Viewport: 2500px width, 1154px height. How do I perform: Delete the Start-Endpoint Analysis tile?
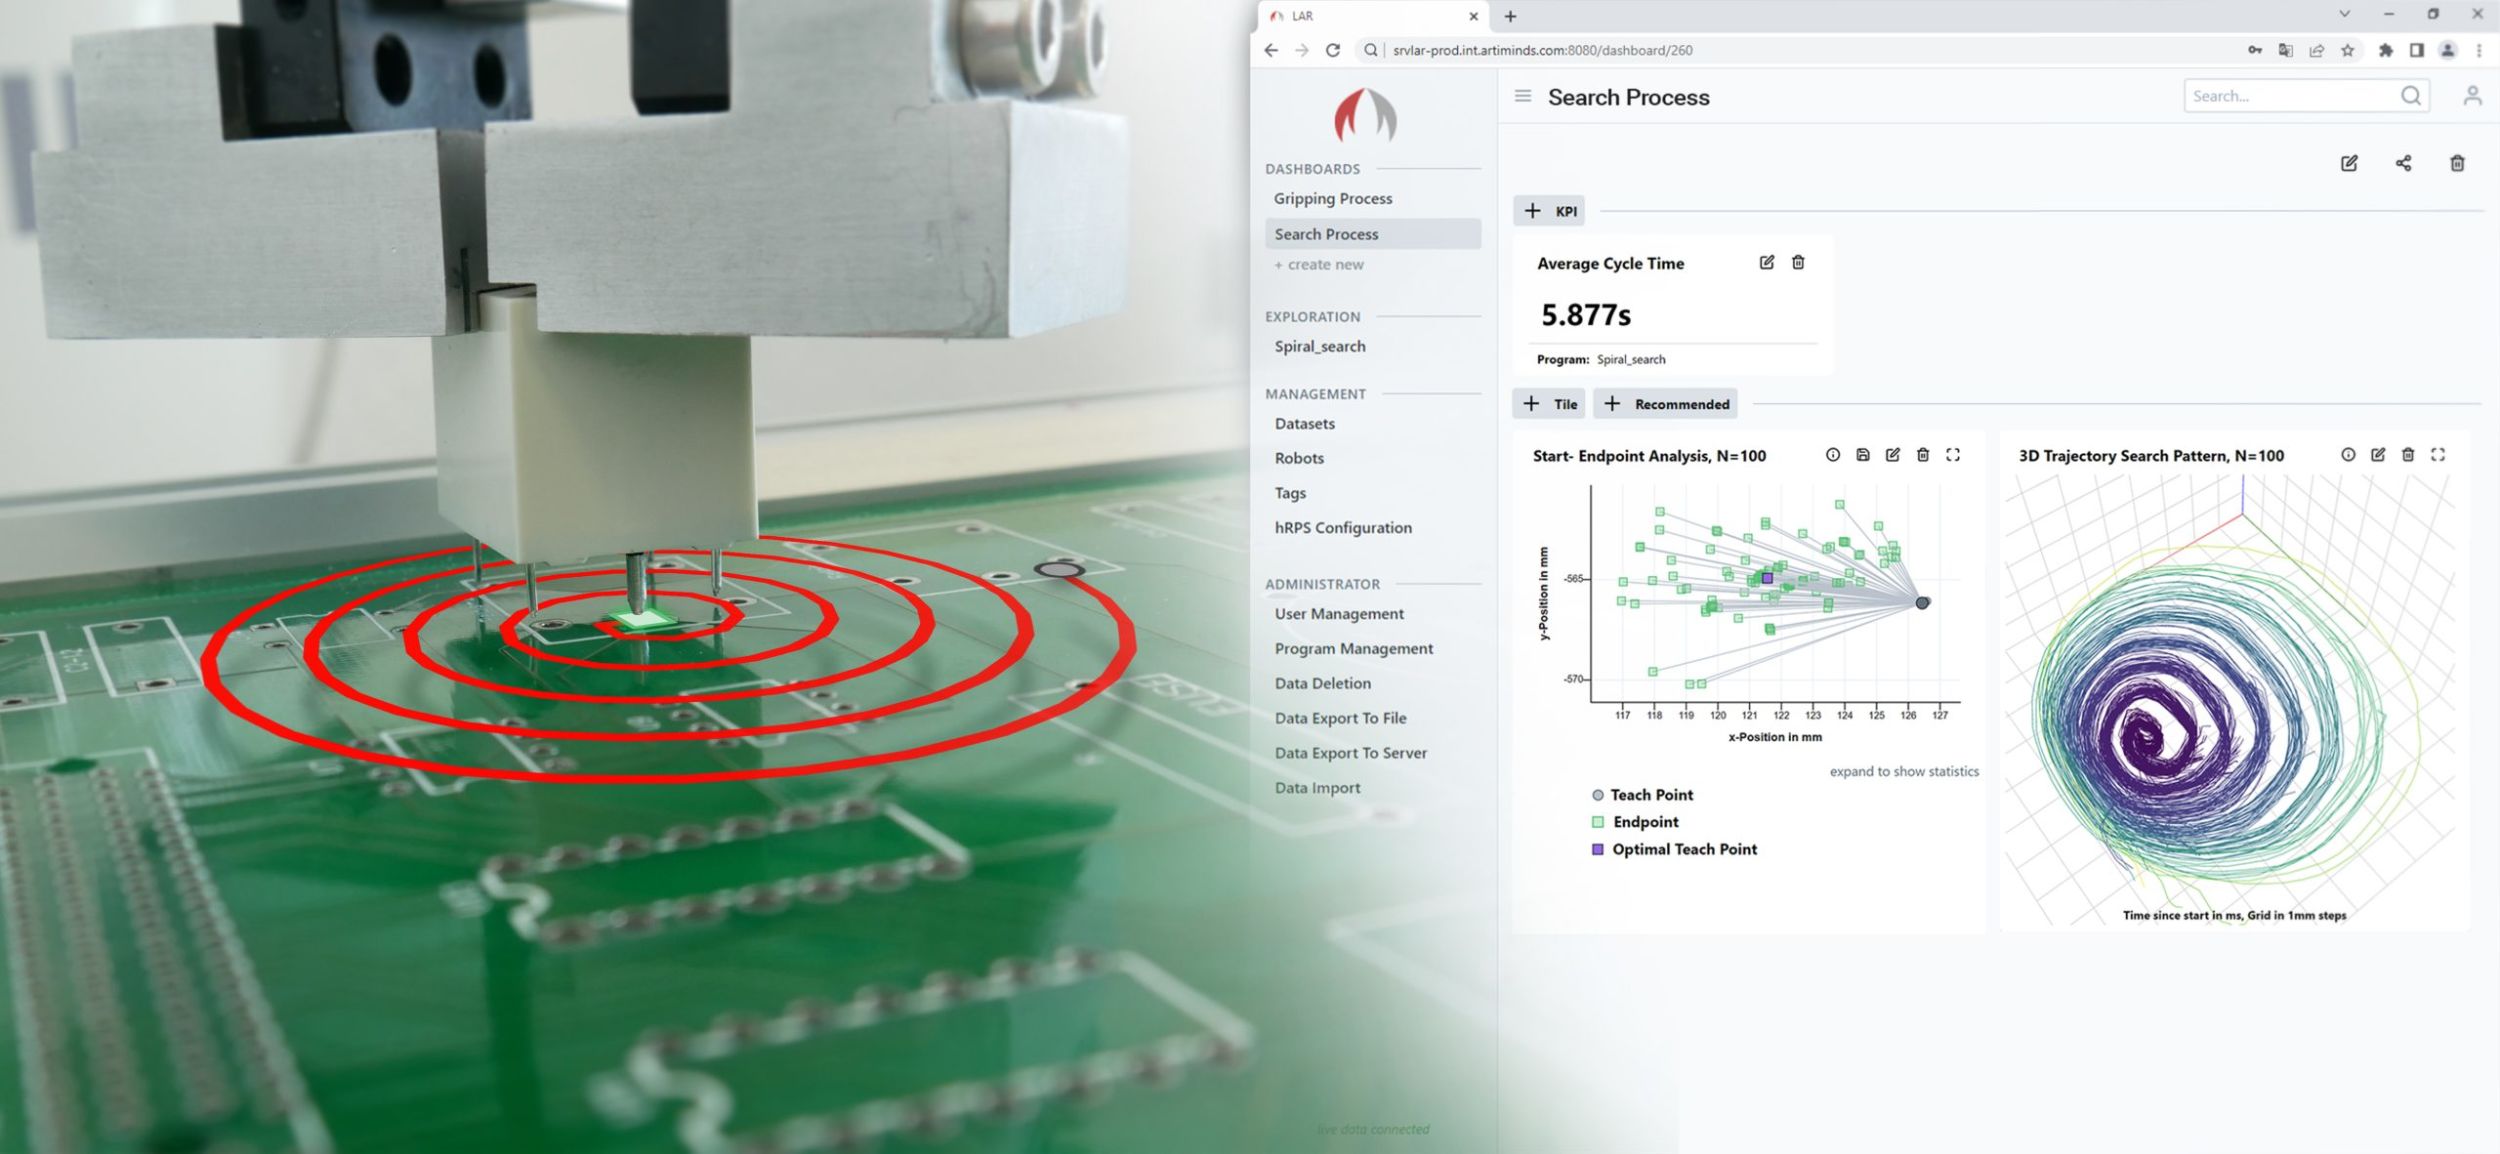[x=1922, y=455]
